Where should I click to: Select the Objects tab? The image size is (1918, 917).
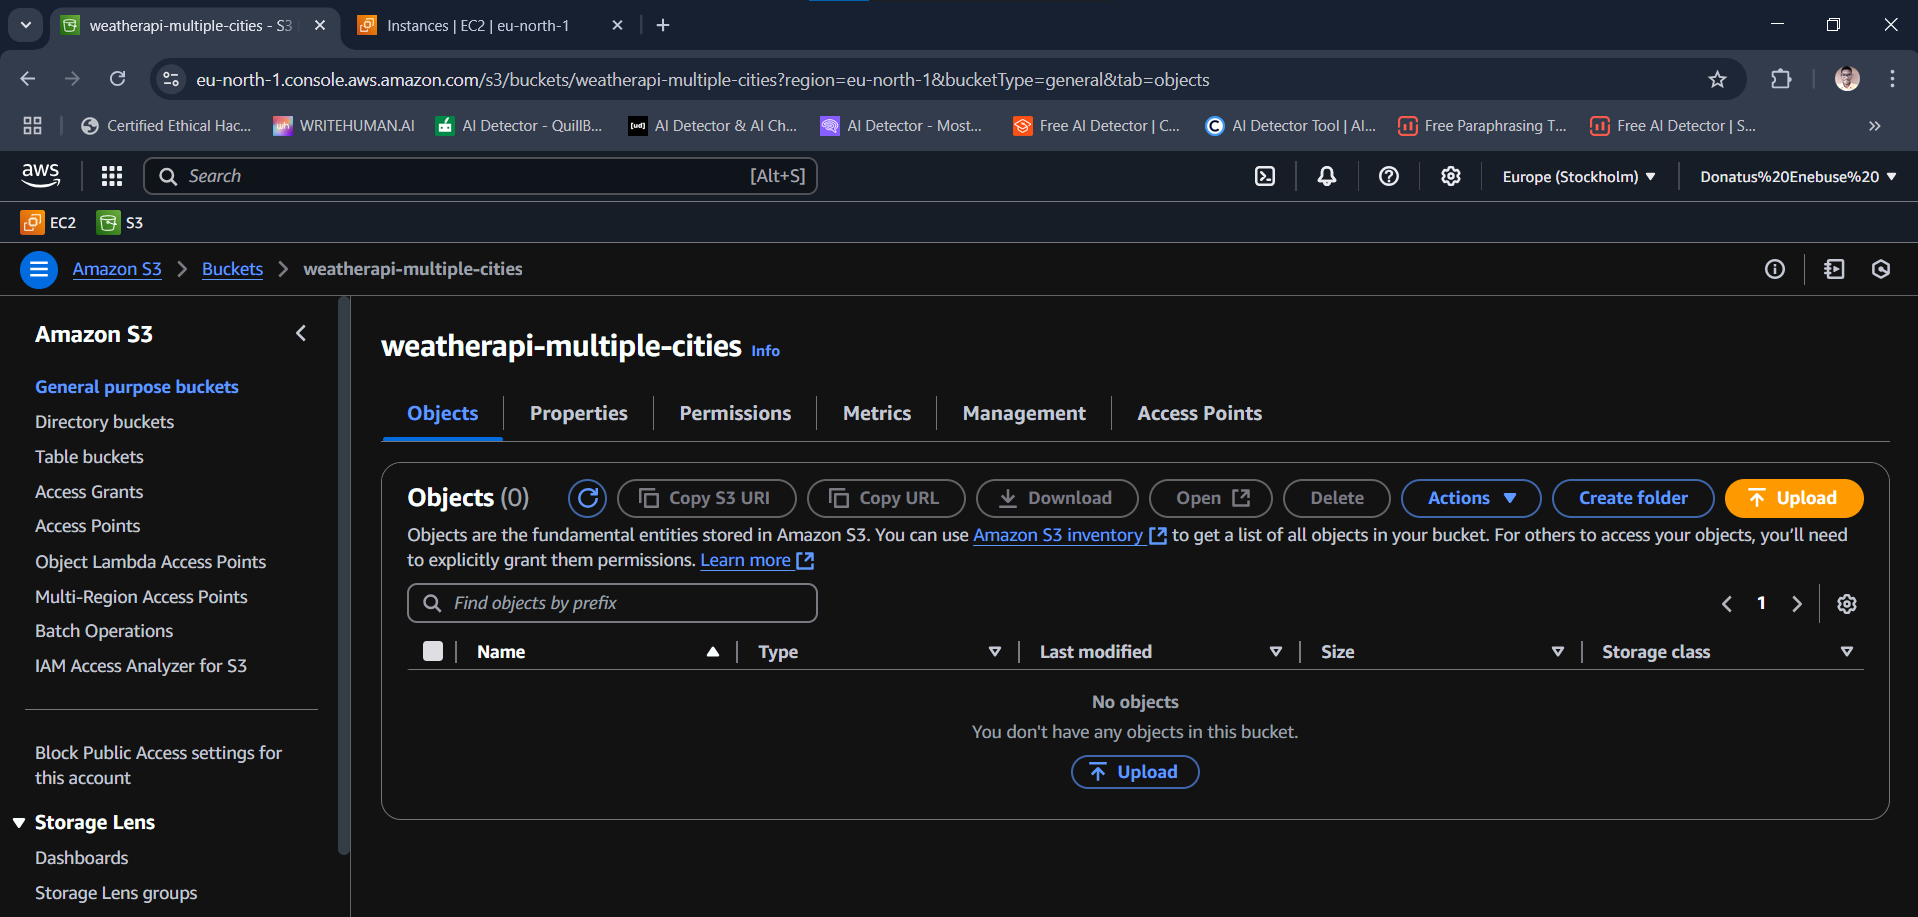point(442,413)
